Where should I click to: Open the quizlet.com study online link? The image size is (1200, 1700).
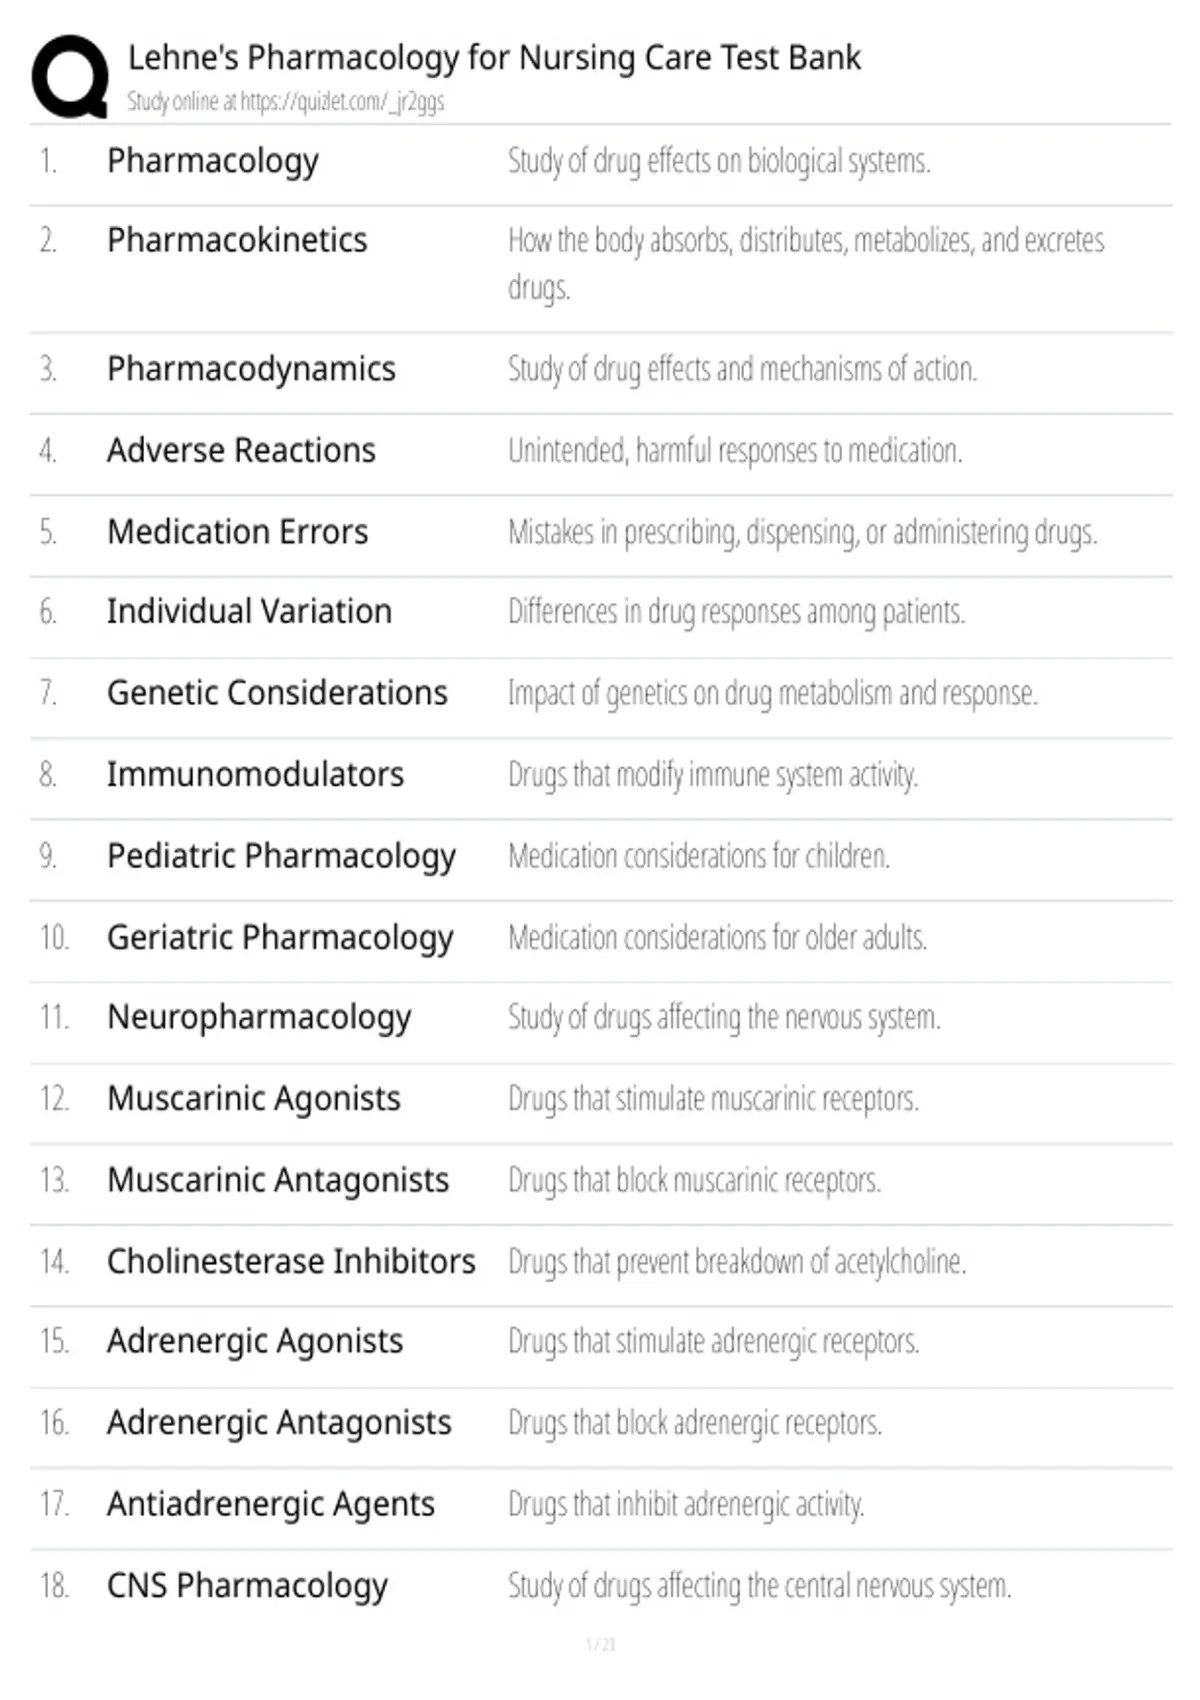[x=285, y=101]
